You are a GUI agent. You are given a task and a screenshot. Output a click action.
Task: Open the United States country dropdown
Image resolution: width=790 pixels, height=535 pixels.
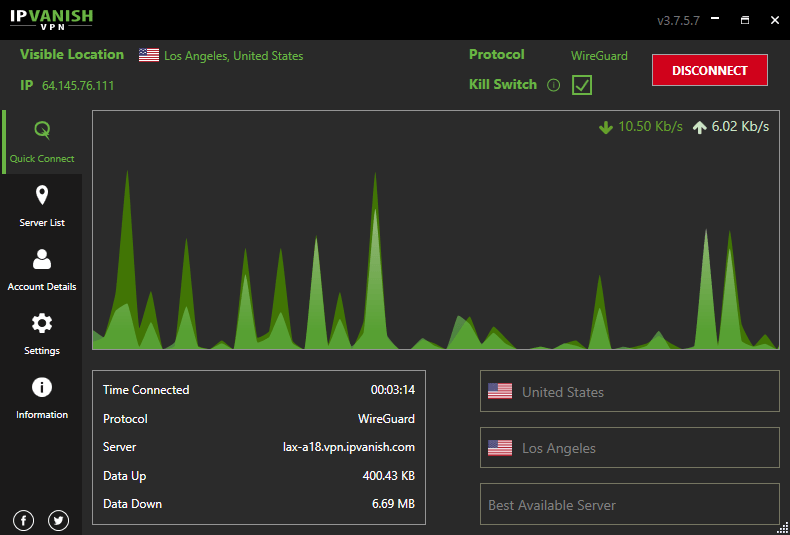[630, 391]
